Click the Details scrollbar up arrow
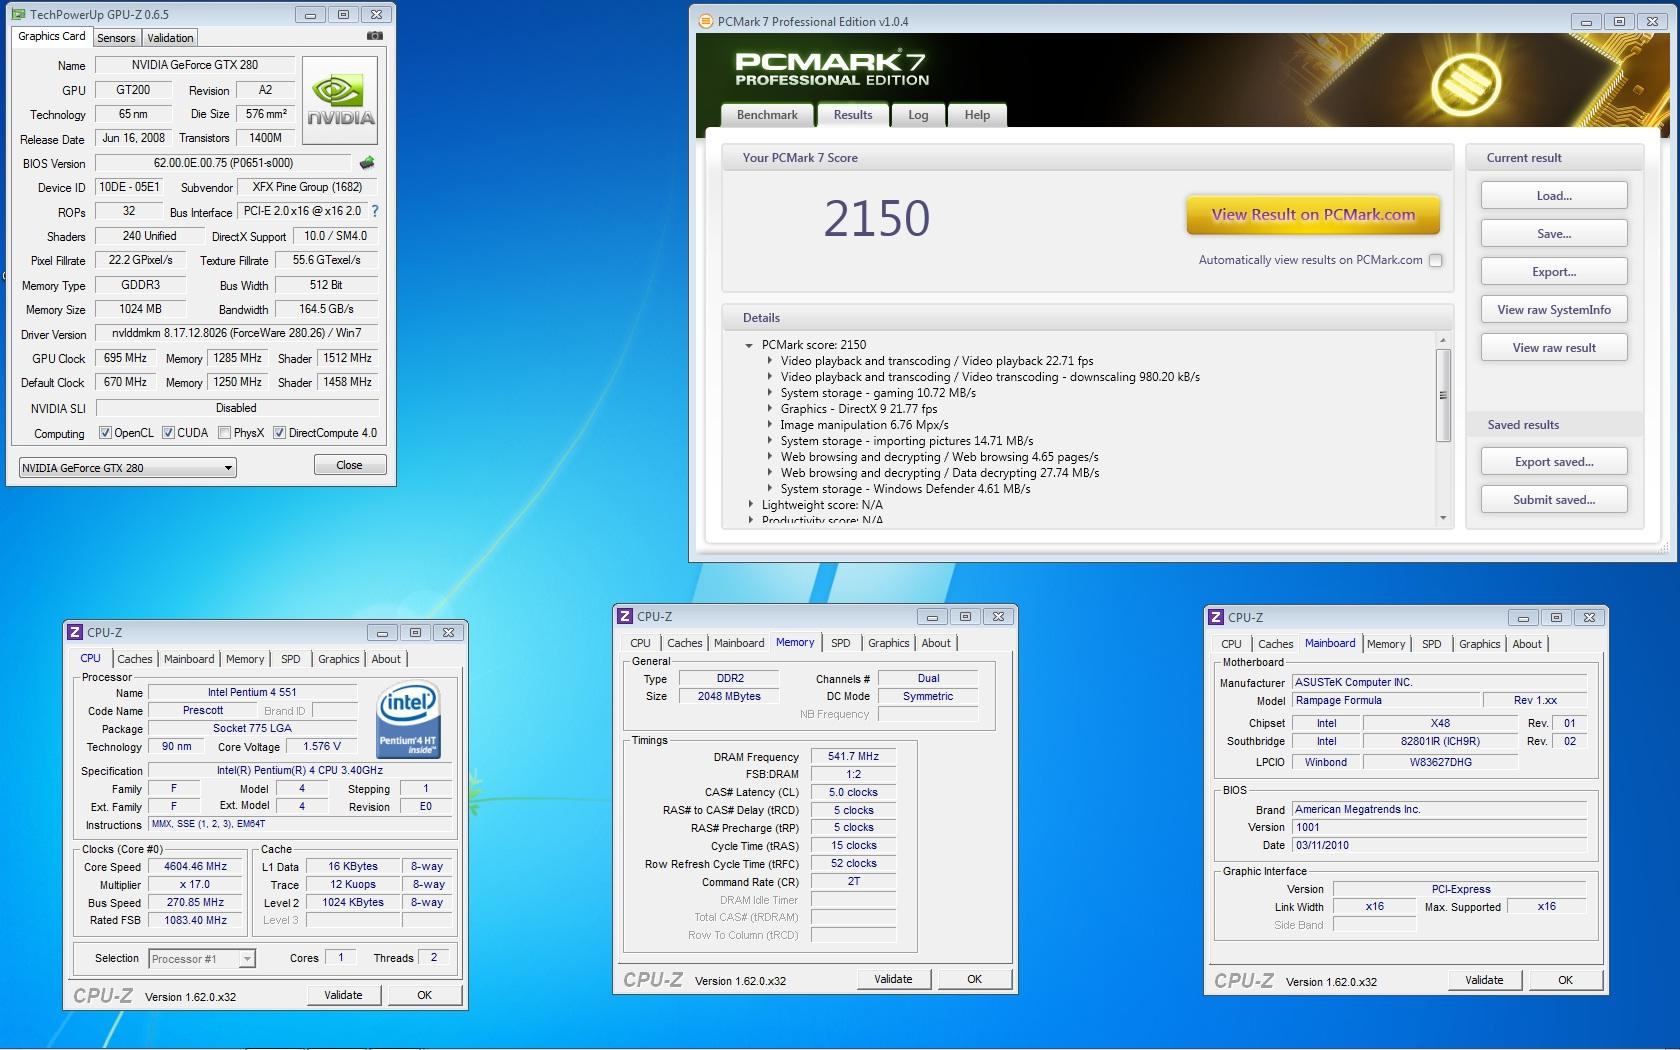The height and width of the screenshot is (1050, 1680). point(1443,340)
